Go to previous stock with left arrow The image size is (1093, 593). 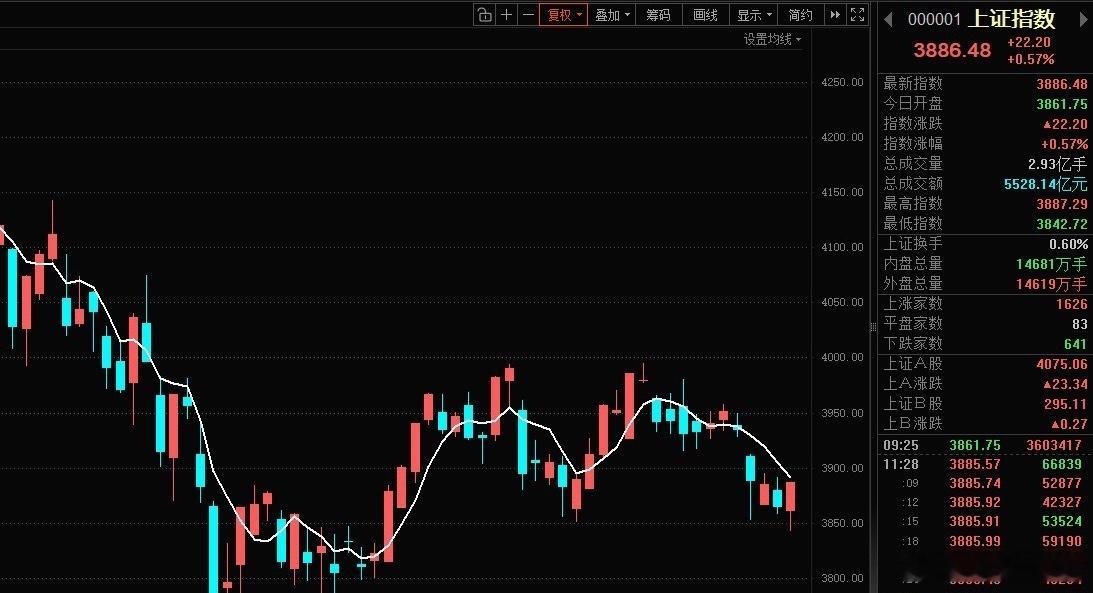[x=888, y=20]
